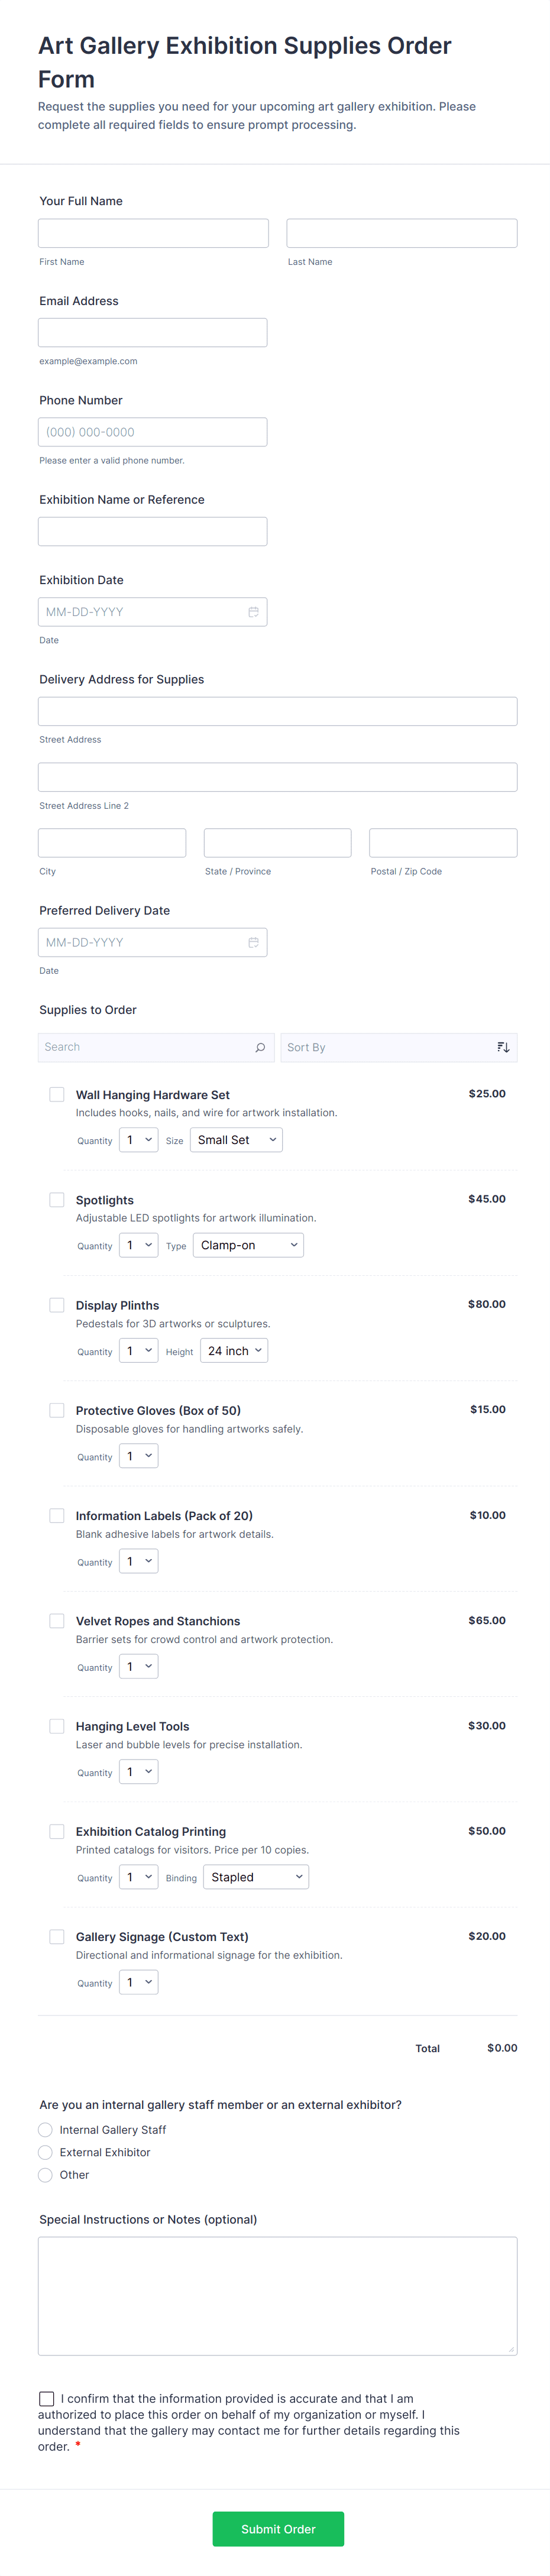Open quantity dropdown for Velvet Ropes and Stanchions
Screen dimensions: 550x2576
(138, 1666)
